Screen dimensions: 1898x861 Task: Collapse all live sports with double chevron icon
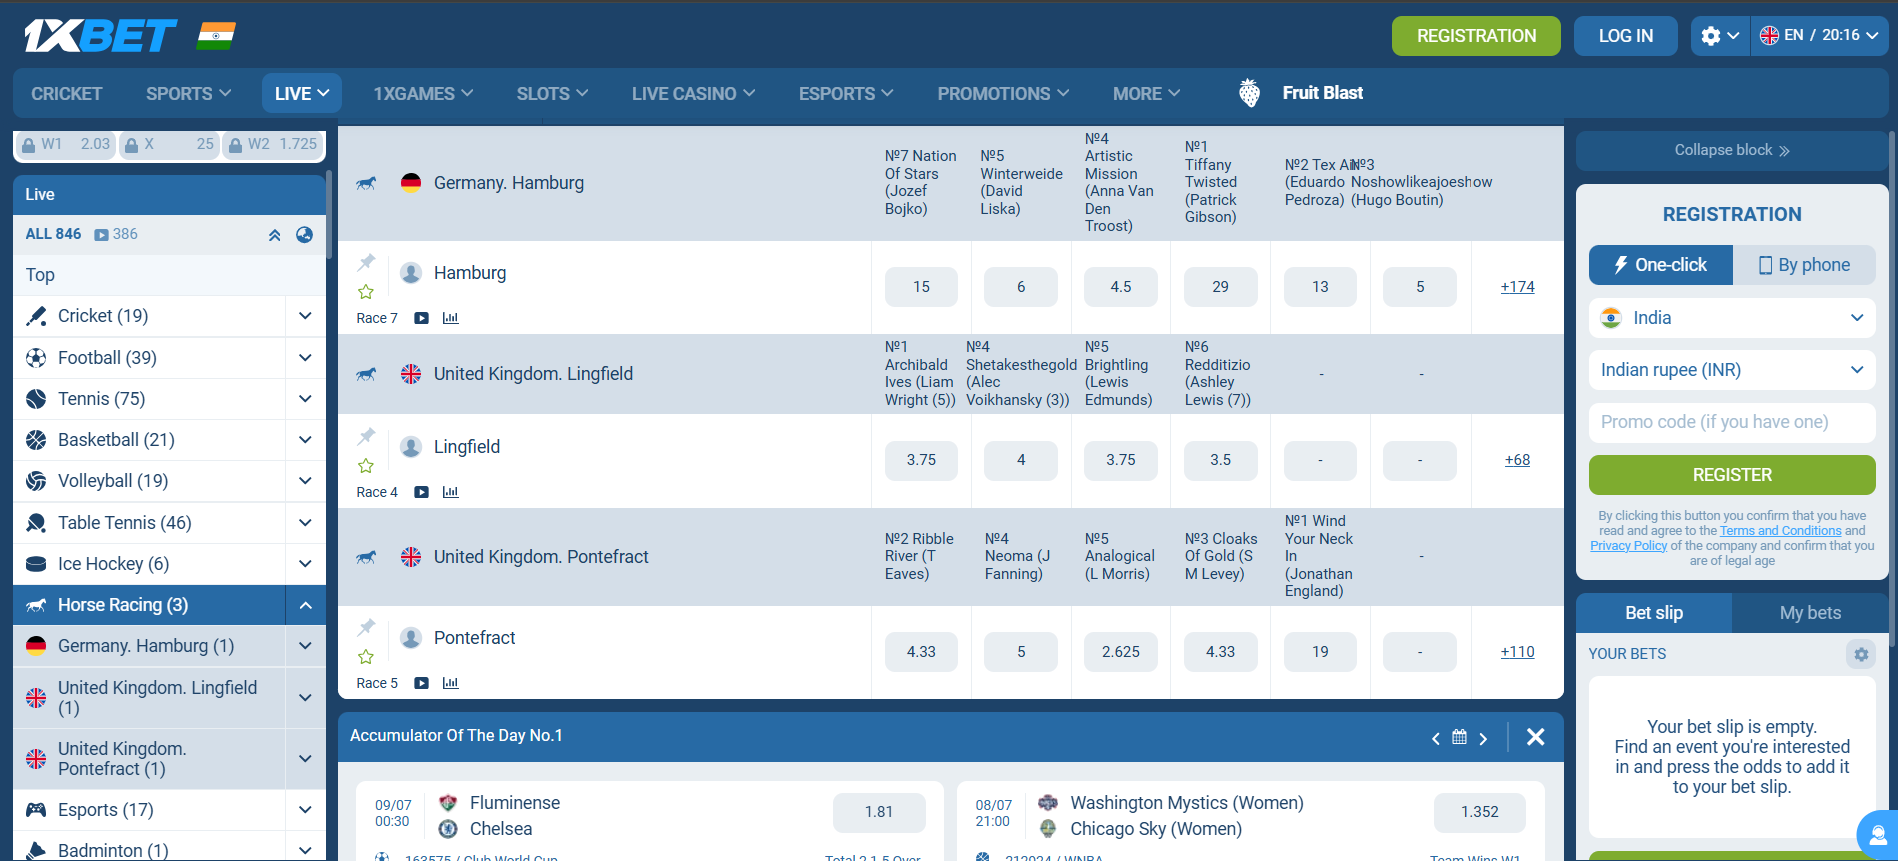[x=274, y=235]
